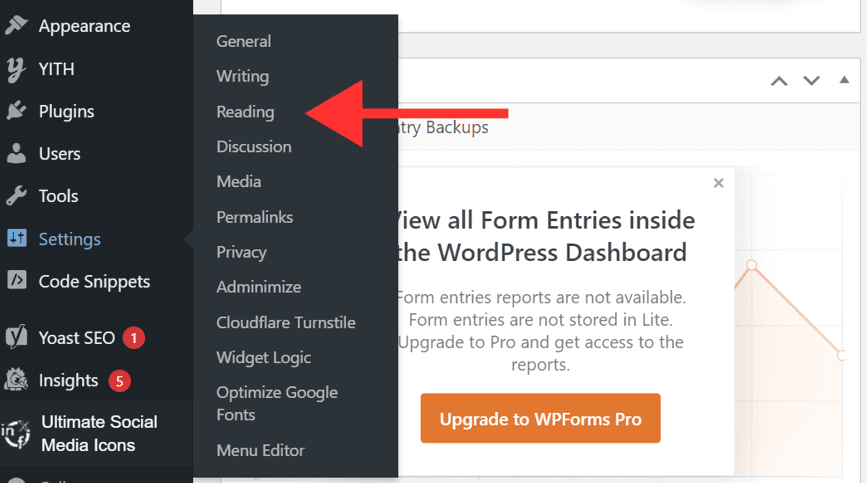
Task: Click the Yoast SEO icon
Action: [x=17, y=337]
